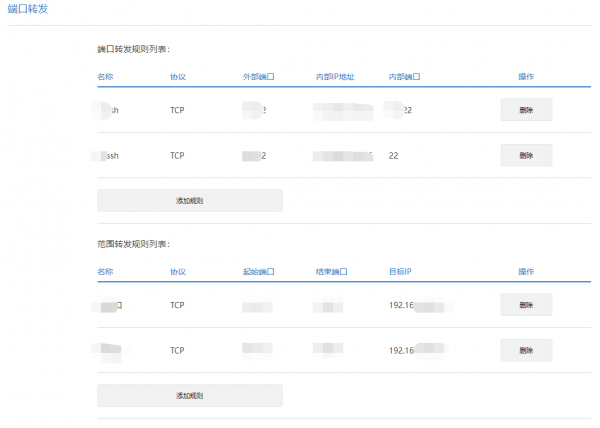Viewport: 600px width, 428px height.
Task: Click 添加规则 under the port forwarding list
Action: pyautogui.click(x=190, y=200)
